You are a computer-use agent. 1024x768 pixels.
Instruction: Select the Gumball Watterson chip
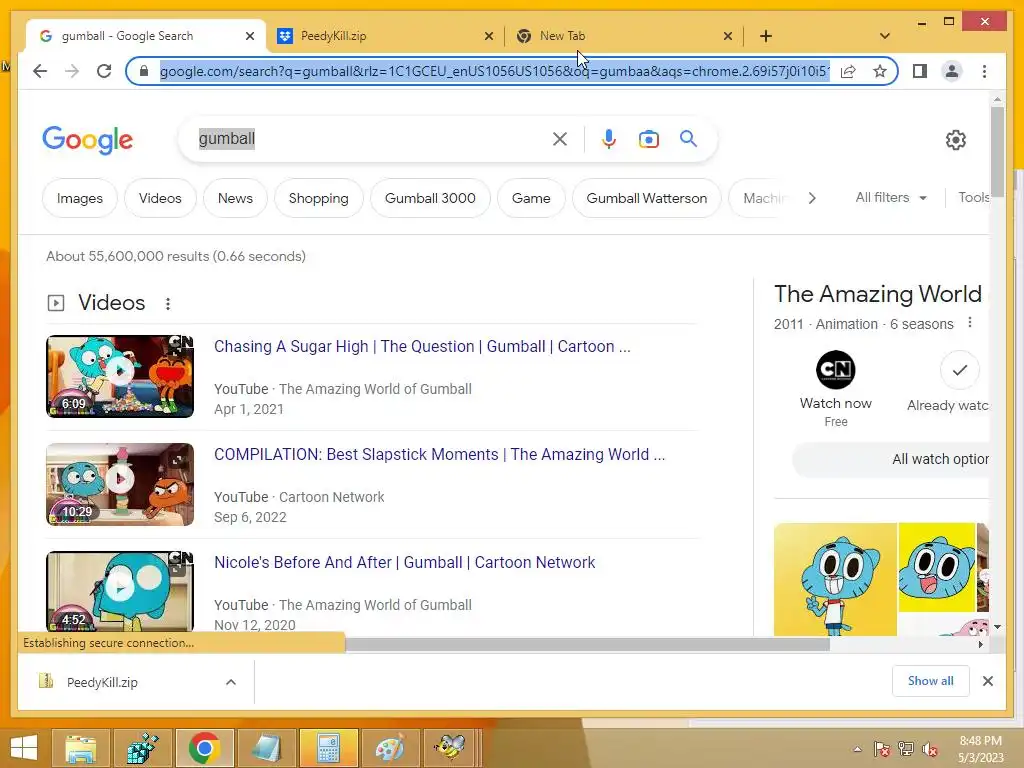point(647,198)
